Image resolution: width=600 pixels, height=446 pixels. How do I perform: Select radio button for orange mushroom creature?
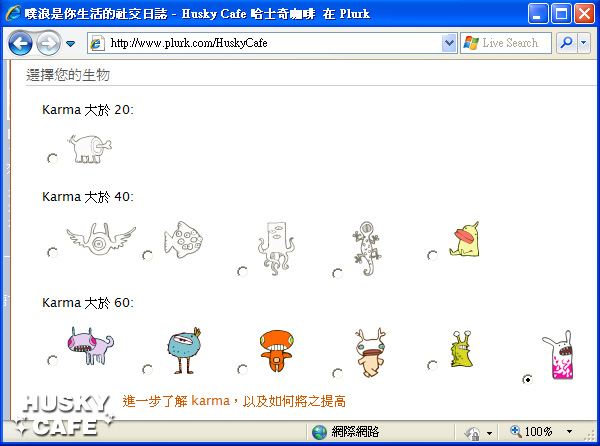[242, 369]
